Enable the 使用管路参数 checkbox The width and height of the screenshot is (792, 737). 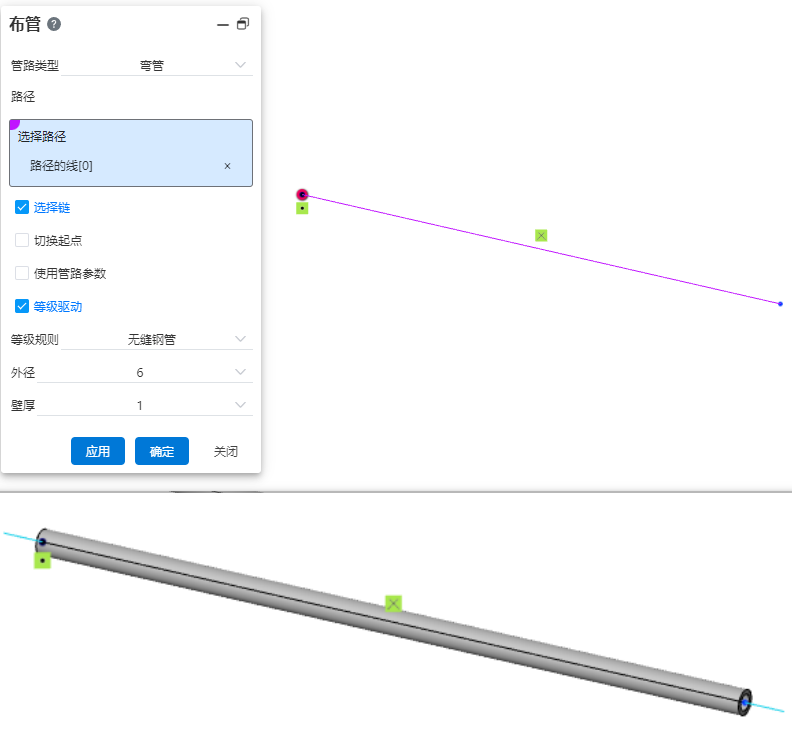22,273
